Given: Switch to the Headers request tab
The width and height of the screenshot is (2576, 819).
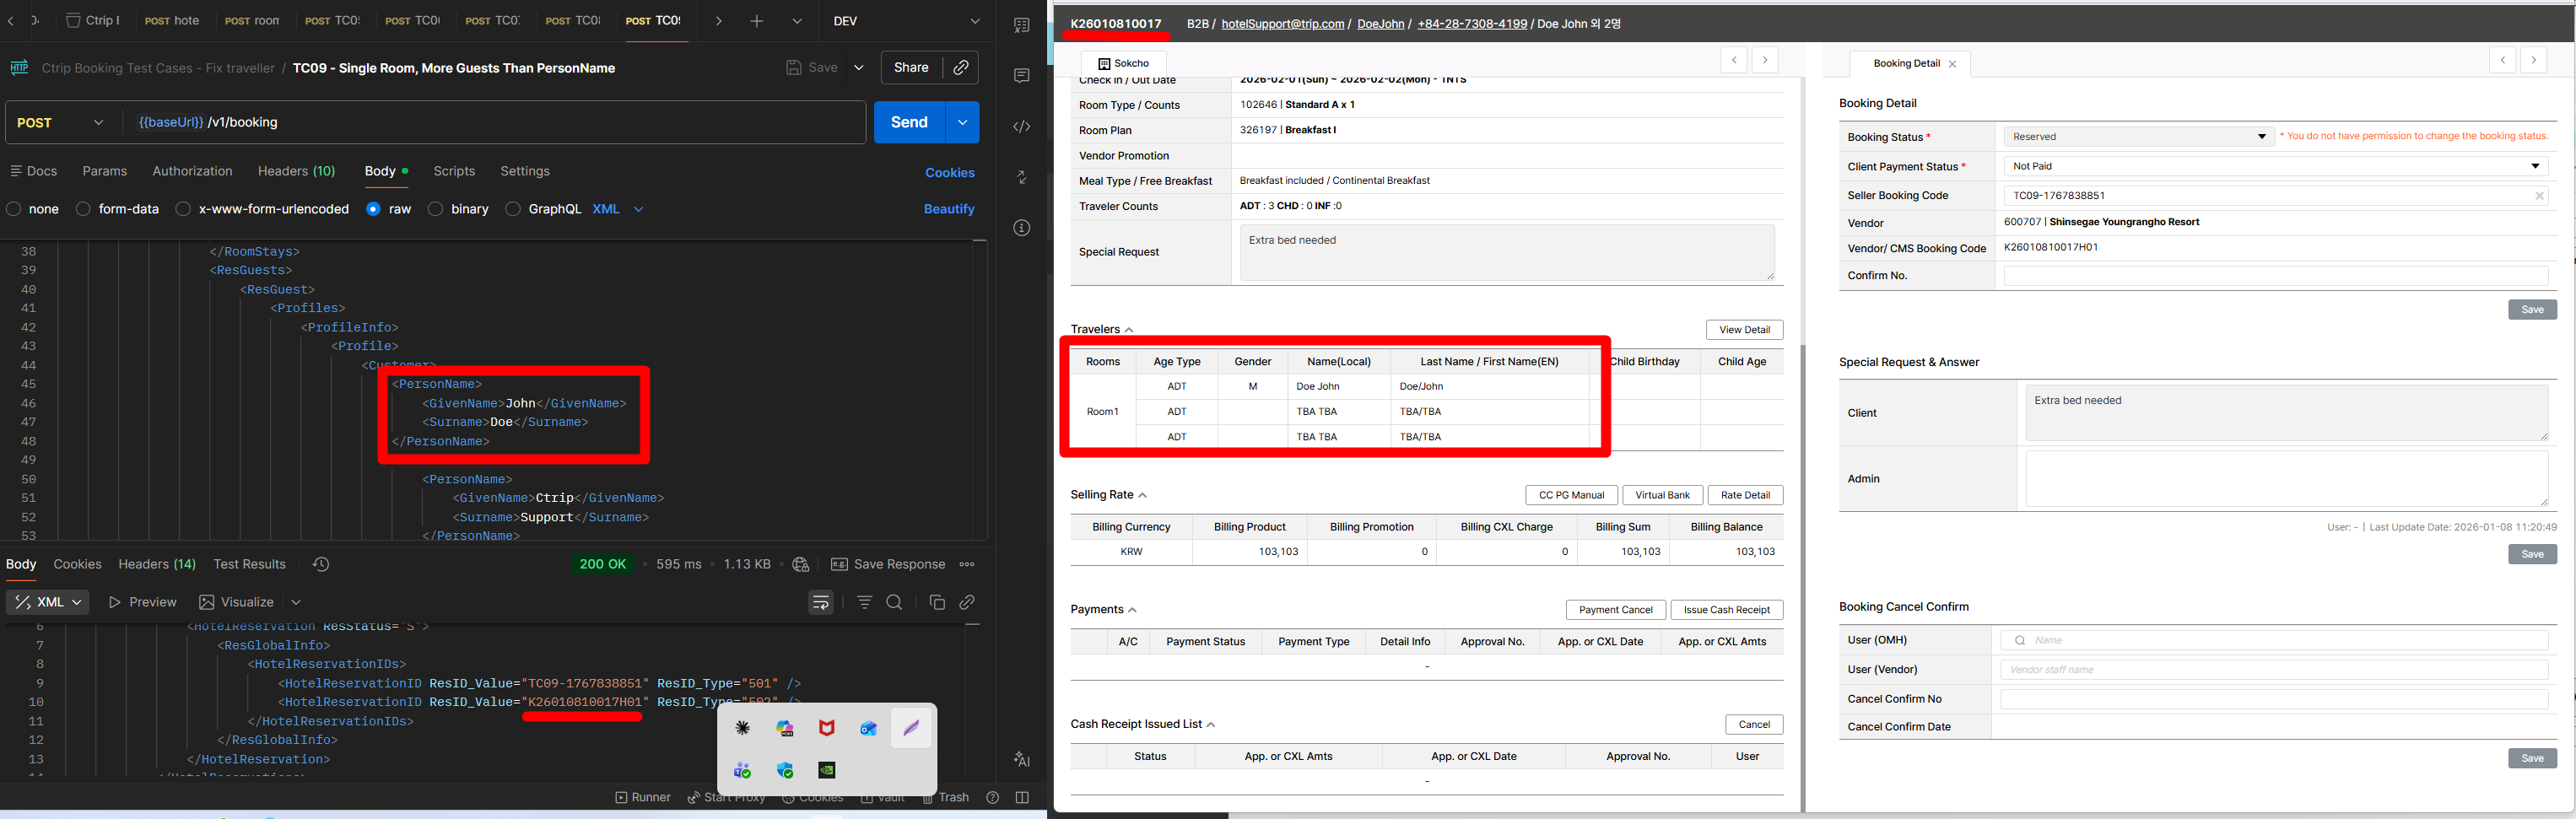Looking at the screenshot, I should (x=296, y=171).
